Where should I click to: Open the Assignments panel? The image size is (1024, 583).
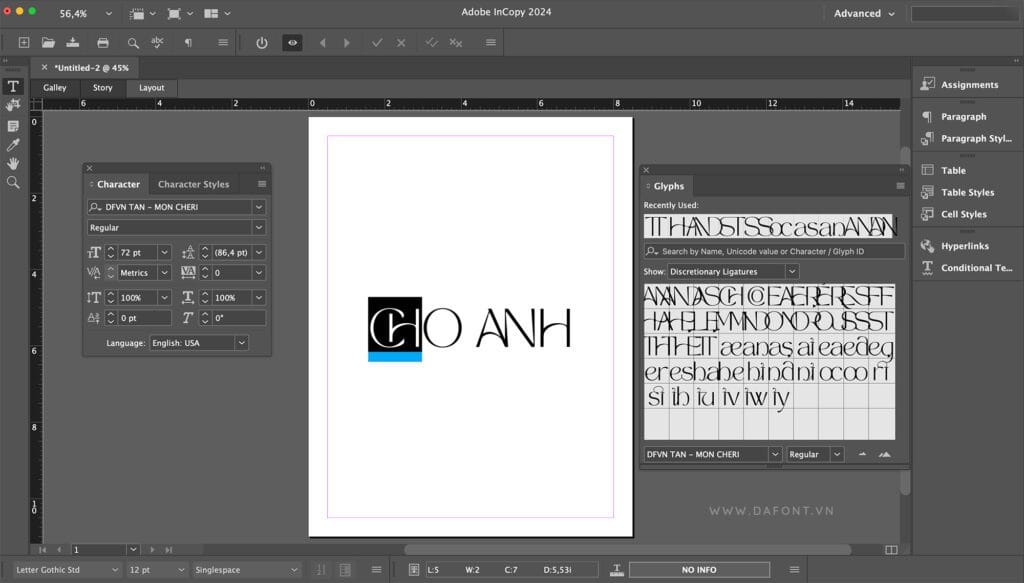(969, 84)
